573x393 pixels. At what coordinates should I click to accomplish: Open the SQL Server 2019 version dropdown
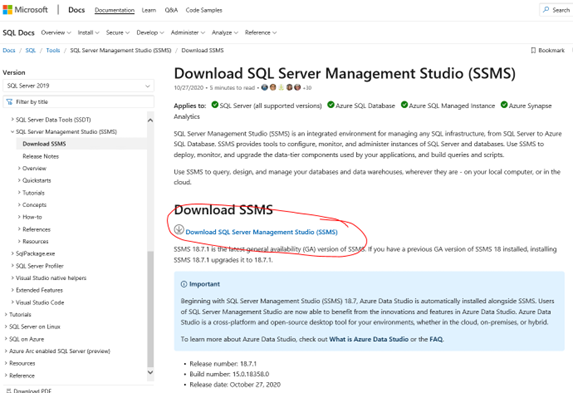[78, 86]
